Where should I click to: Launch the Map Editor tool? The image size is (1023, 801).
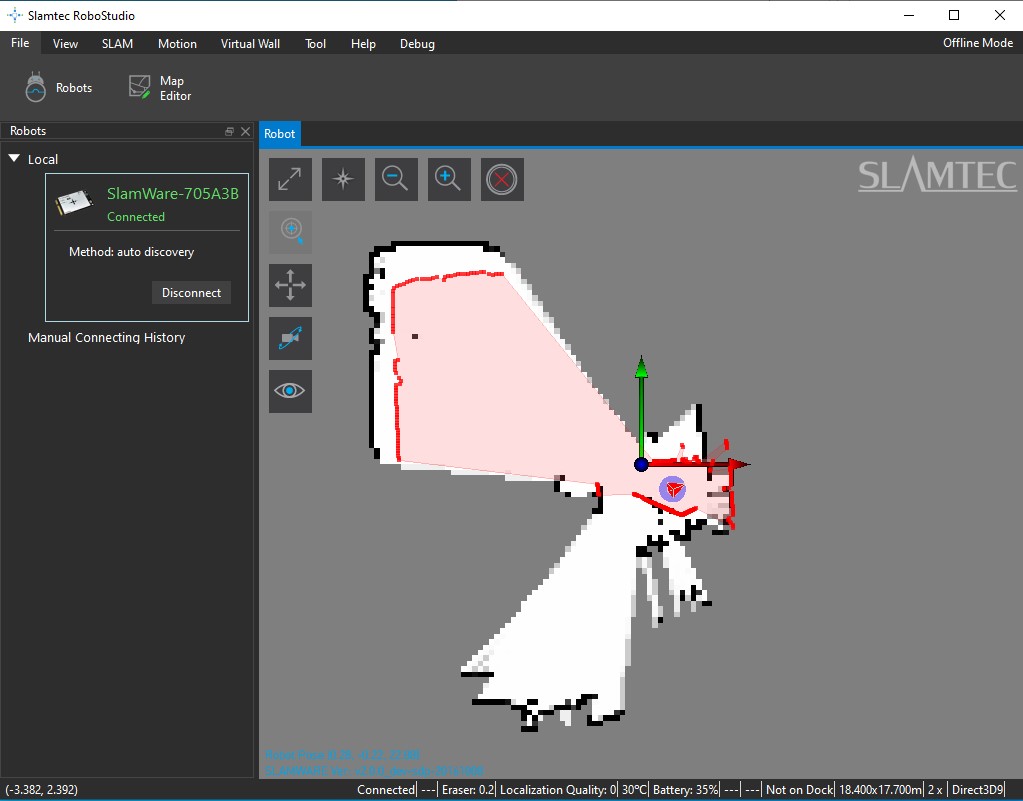[160, 87]
